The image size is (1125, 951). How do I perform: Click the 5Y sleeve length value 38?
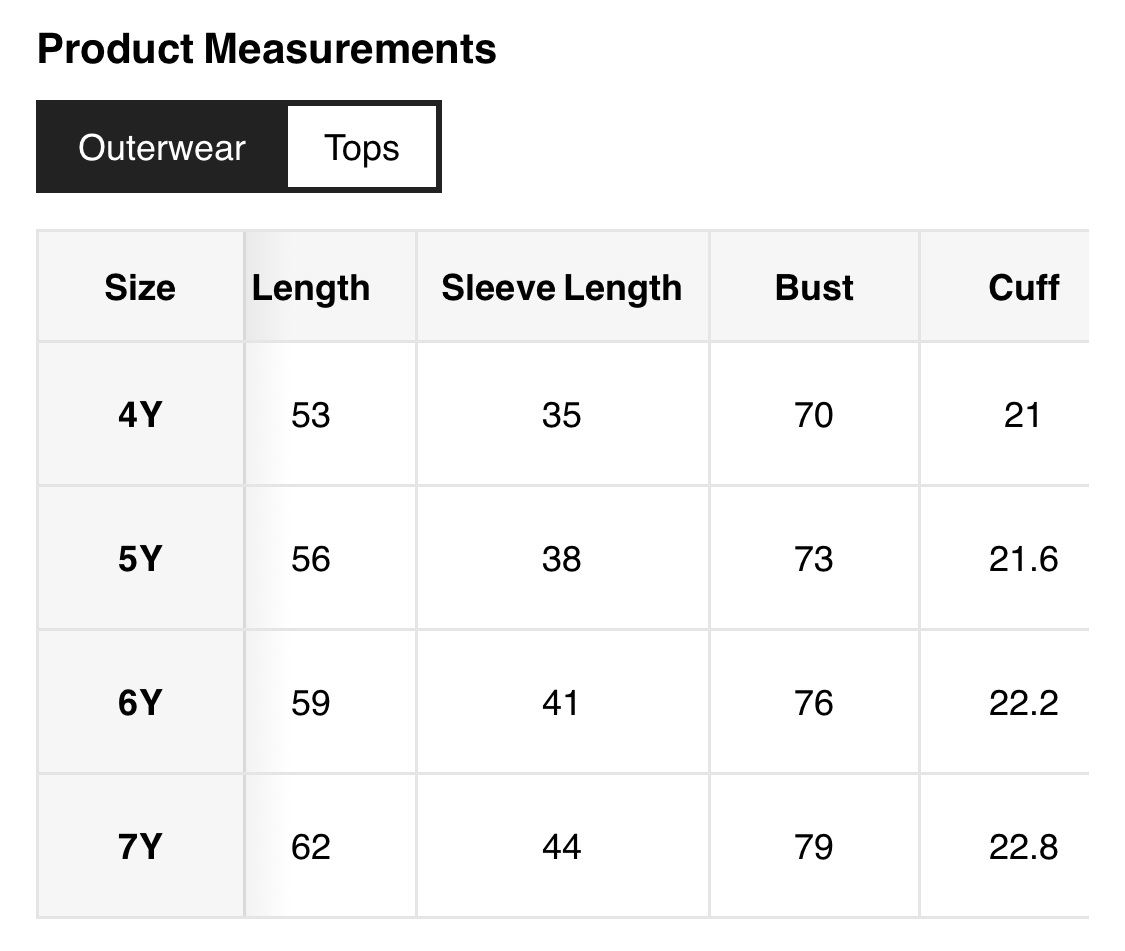pos(562,558)
